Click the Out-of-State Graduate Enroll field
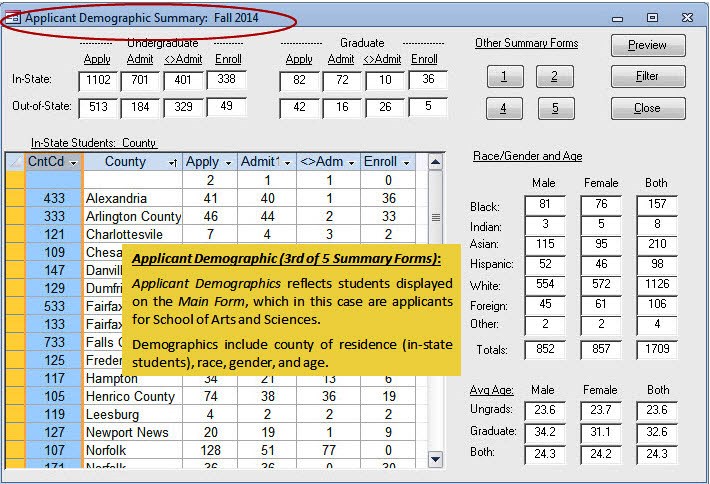This screenshot has height=484, width=710. tap(427, 107)
